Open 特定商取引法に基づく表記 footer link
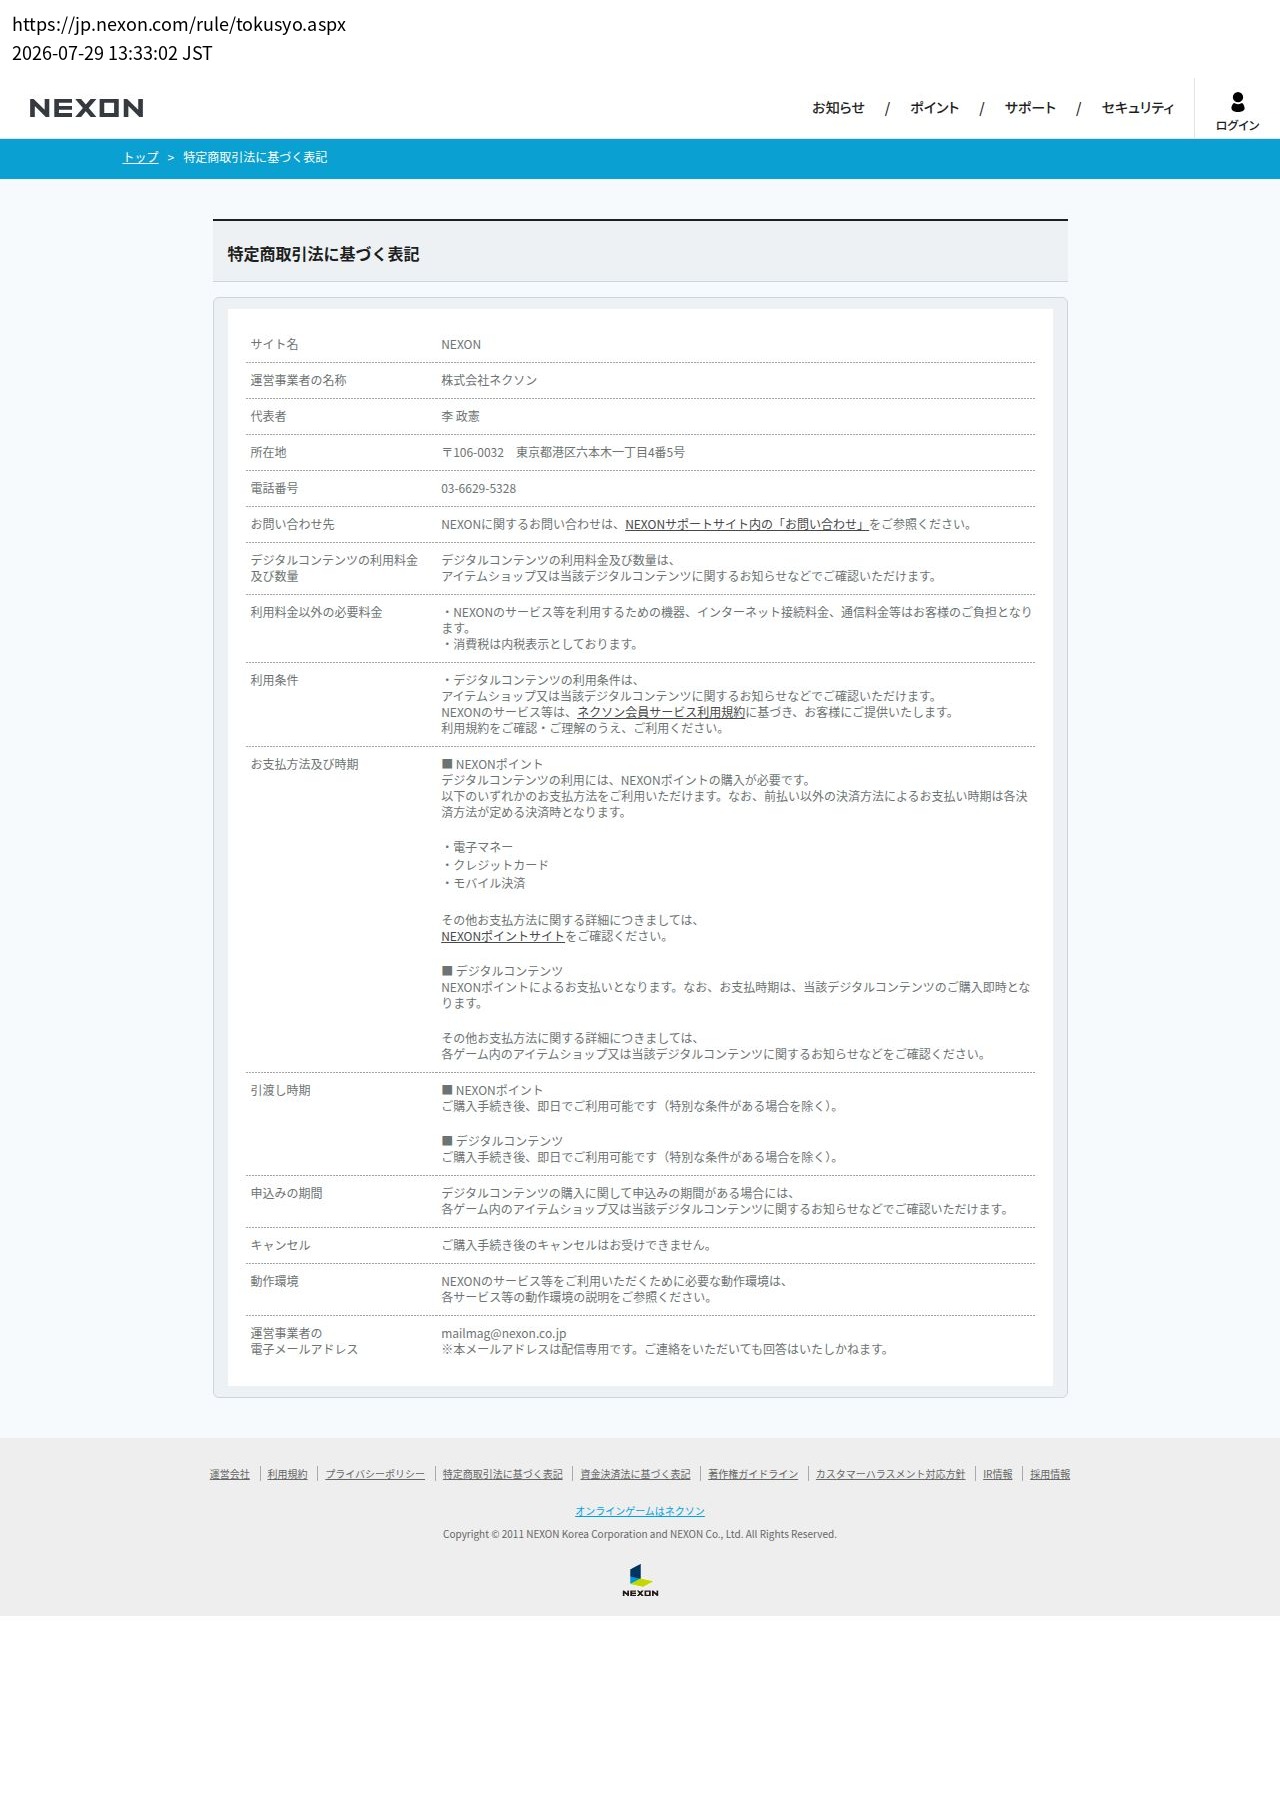The height and width of the screenshot is (1816, 1280). [x=503, y=1475]
